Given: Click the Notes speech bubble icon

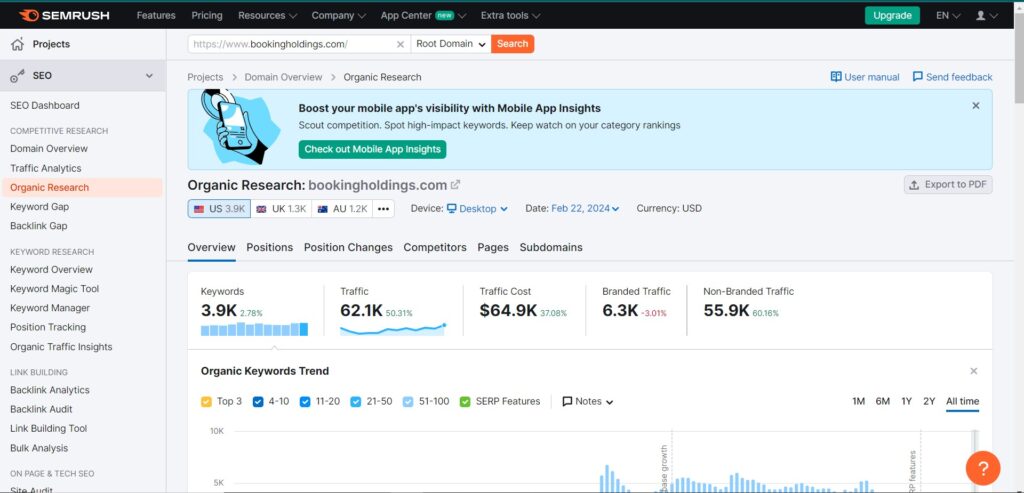Looking at the screenshot, I should (567, 402).
